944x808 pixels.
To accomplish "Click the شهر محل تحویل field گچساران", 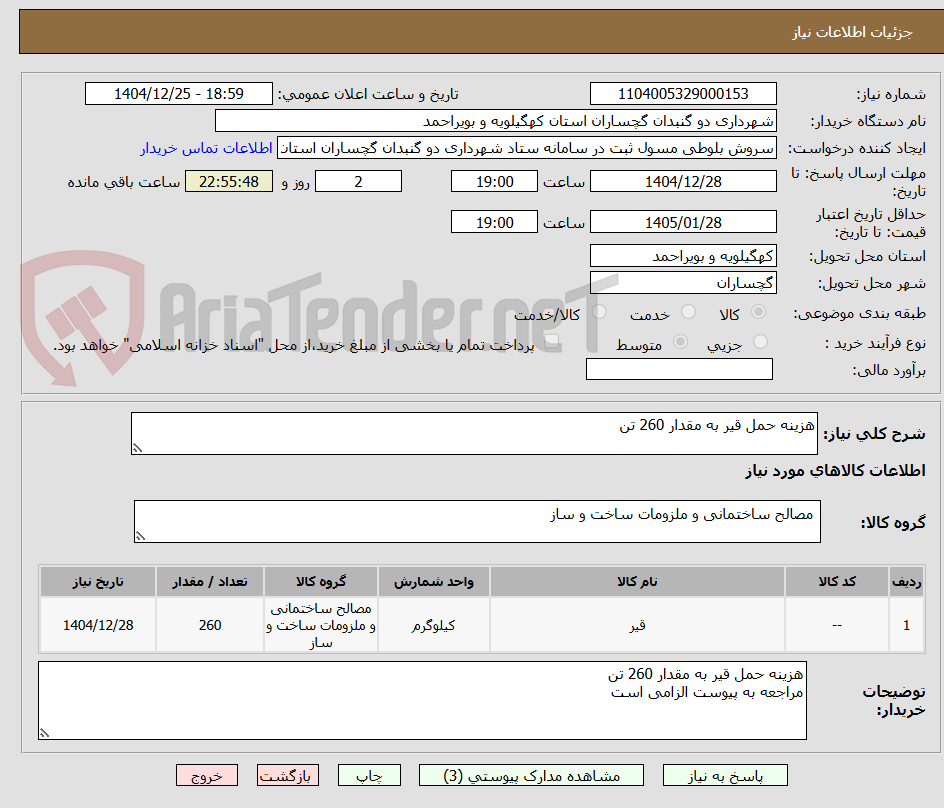I will pos(683,283).
